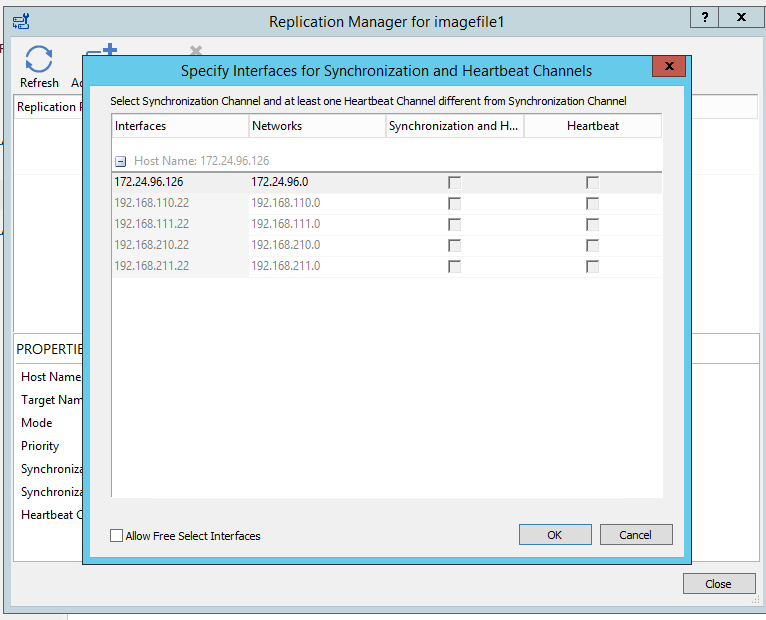Check Synchronization box for 192.168.210.22
Image resolution: width=766 pixels, height=620 pixels.
[454, 246]
